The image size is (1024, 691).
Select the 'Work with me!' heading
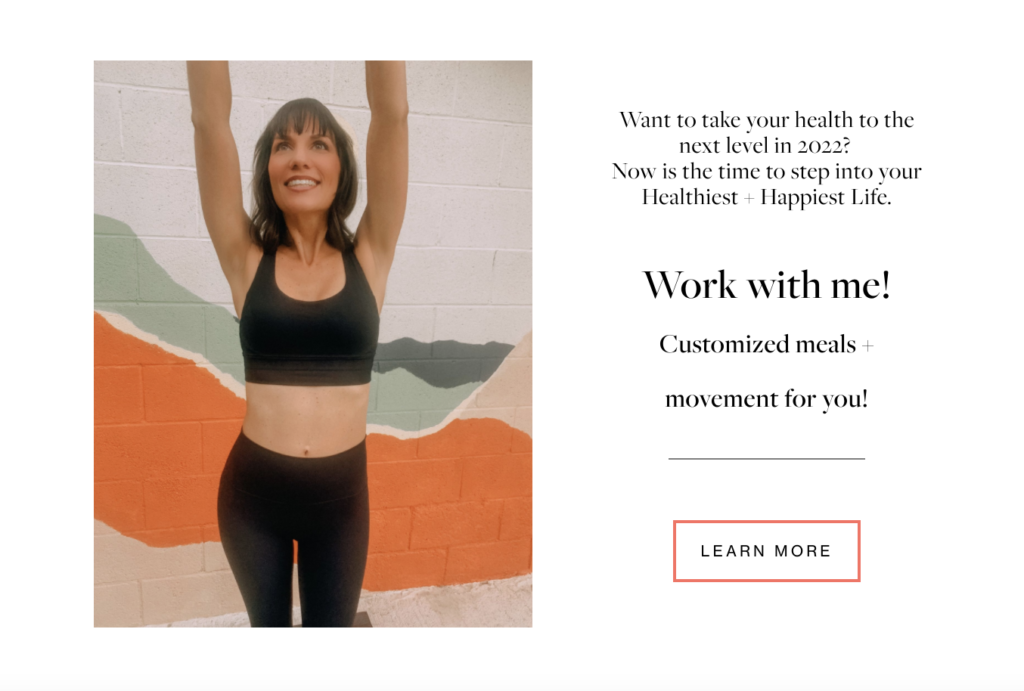(767, 285)
